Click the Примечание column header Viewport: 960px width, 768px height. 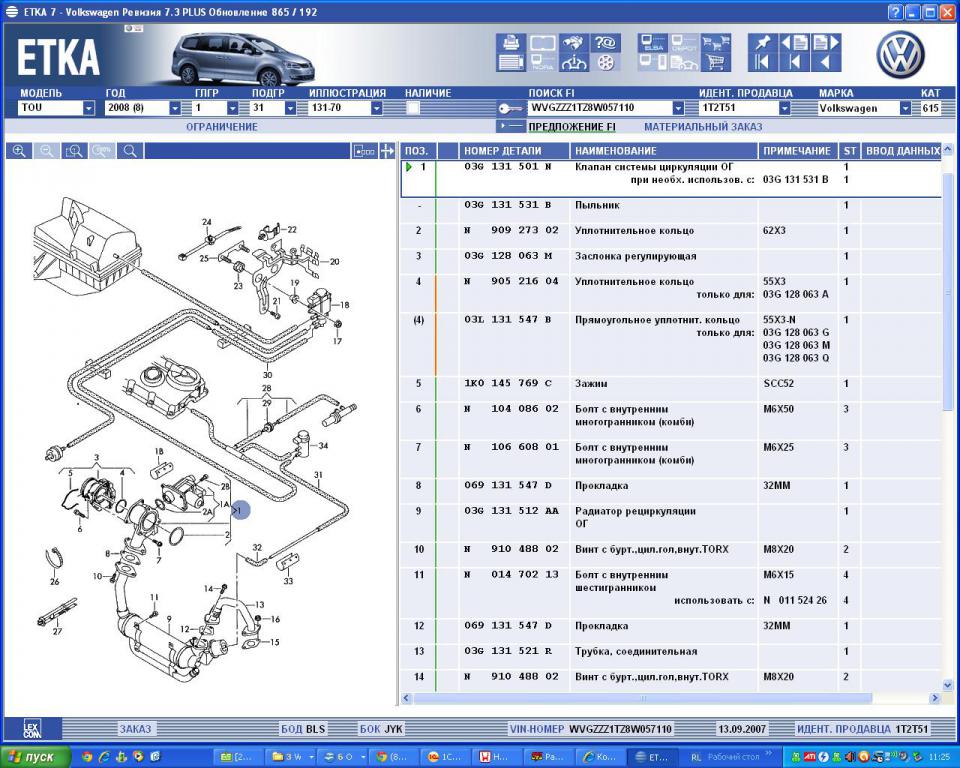(x=797, y=151)
